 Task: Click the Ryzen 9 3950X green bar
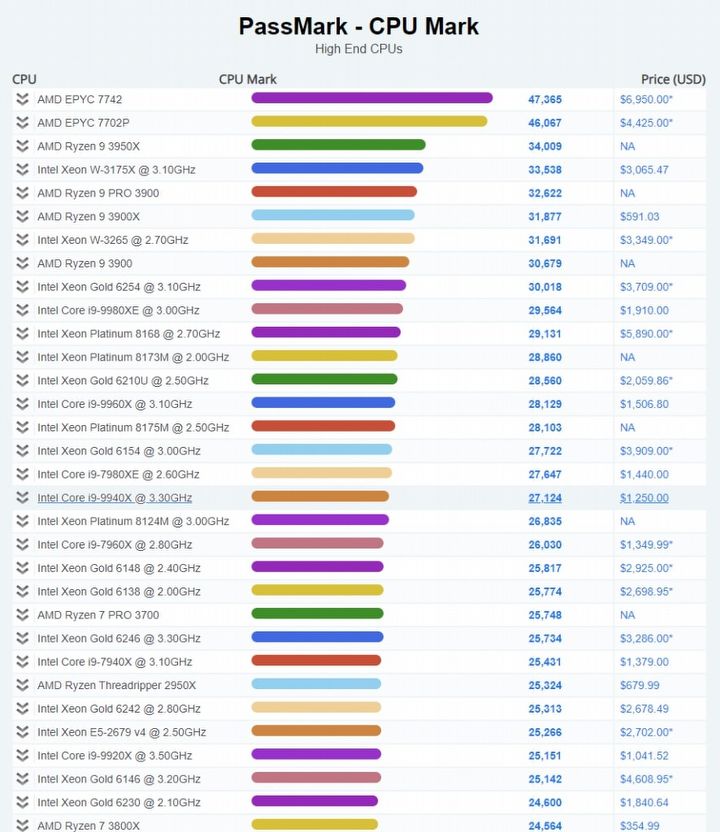338,145
